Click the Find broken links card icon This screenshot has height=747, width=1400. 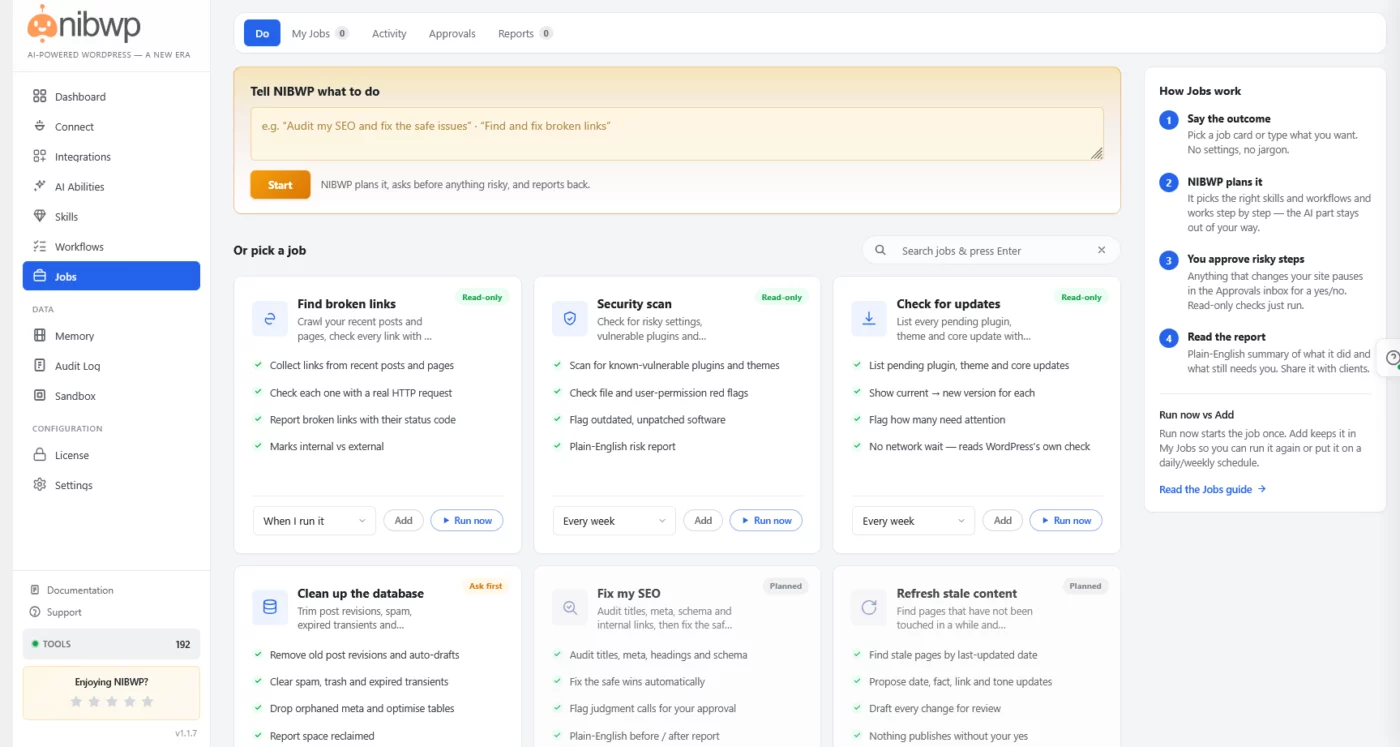coord(270,319)
